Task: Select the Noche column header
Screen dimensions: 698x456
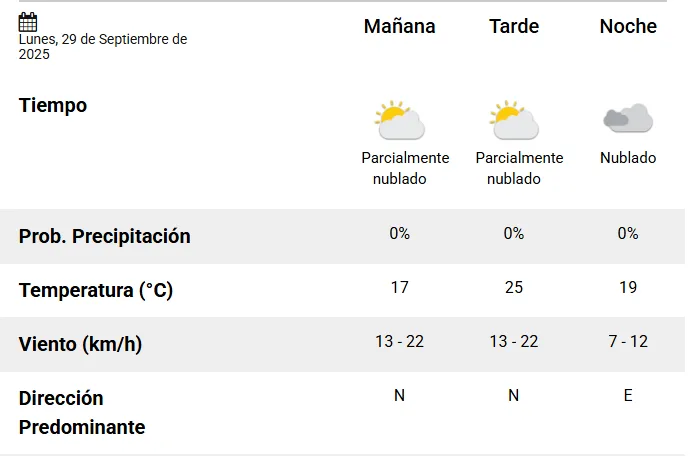Action: click(628, 27)
